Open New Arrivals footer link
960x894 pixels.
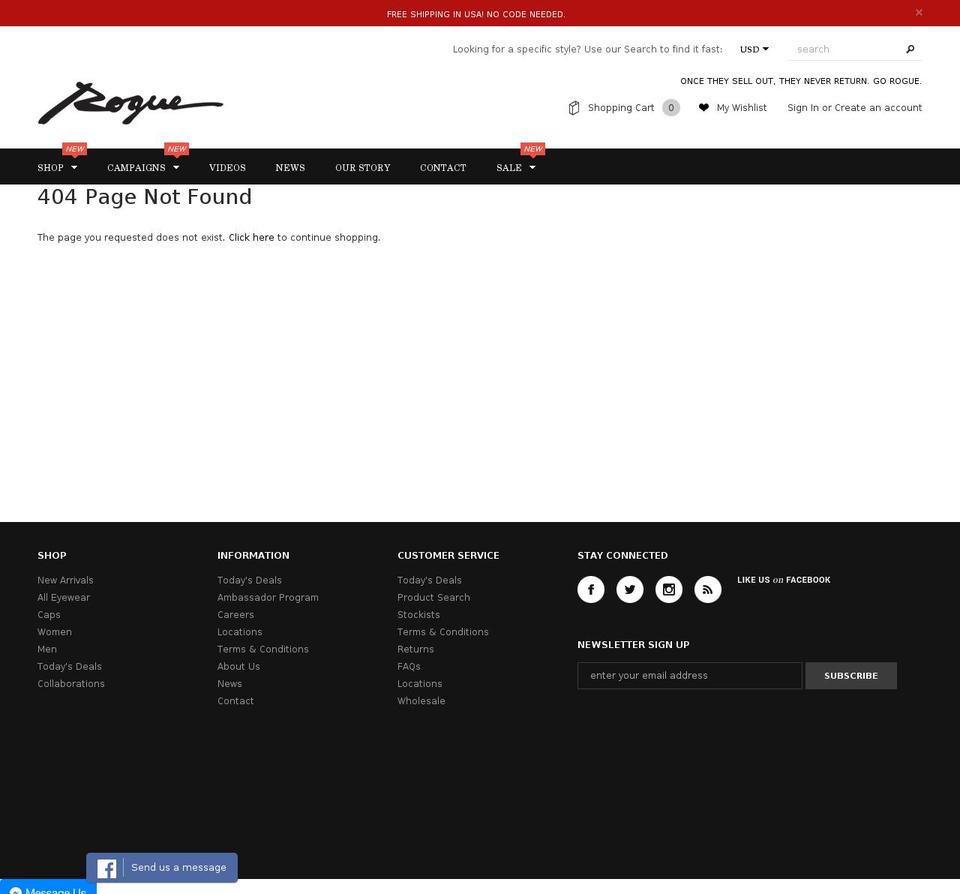[x=66, y=580]
